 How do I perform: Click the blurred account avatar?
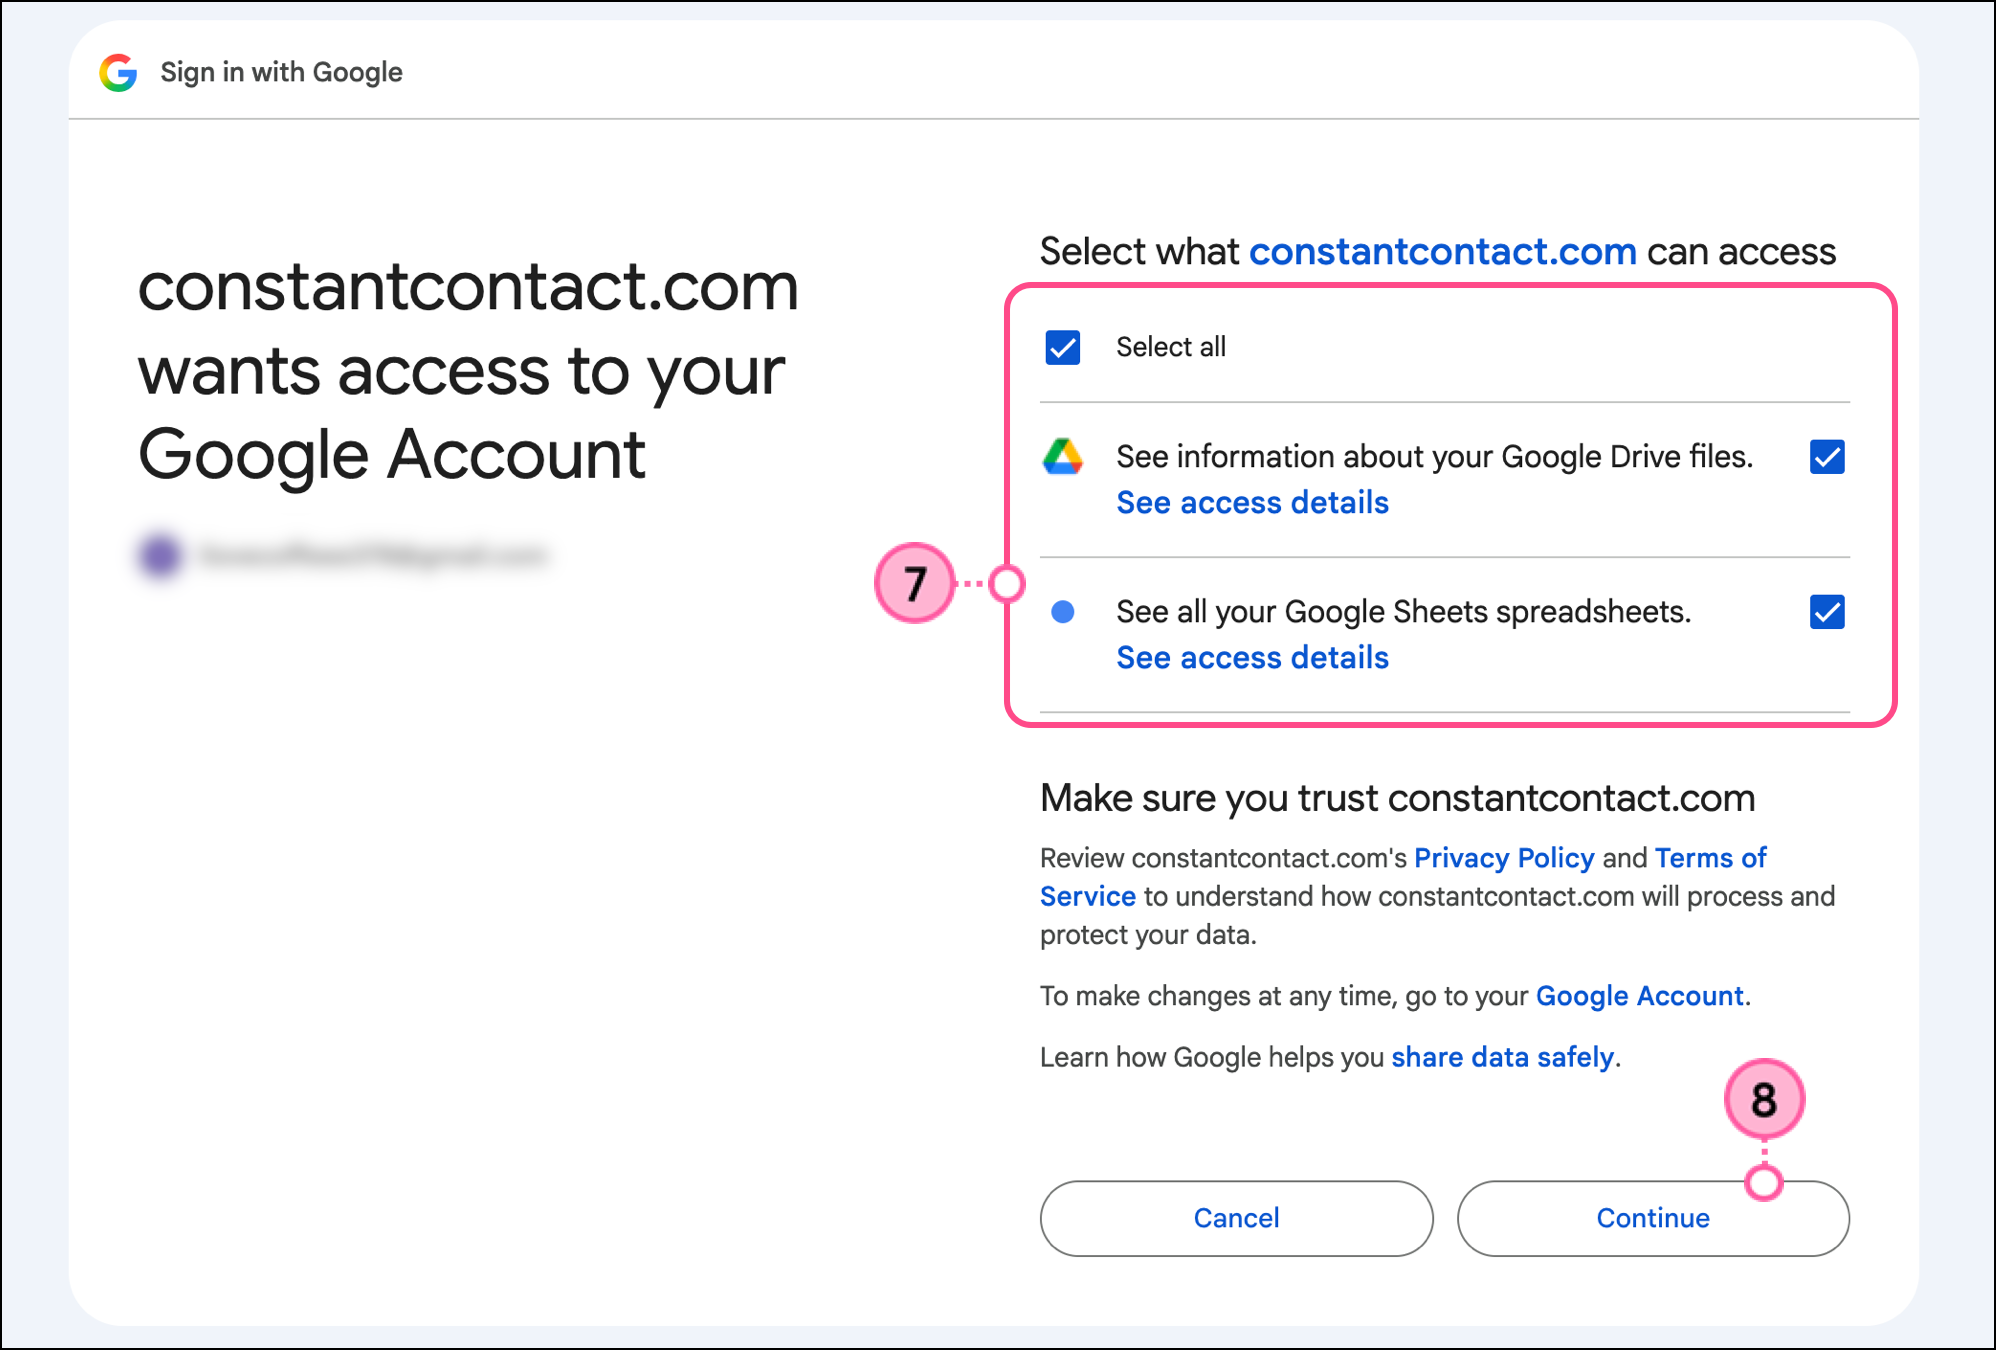(x=160, y=555)
